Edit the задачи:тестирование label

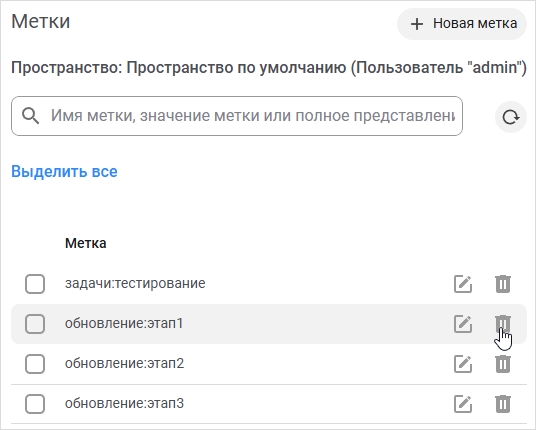tap(463, 284)
